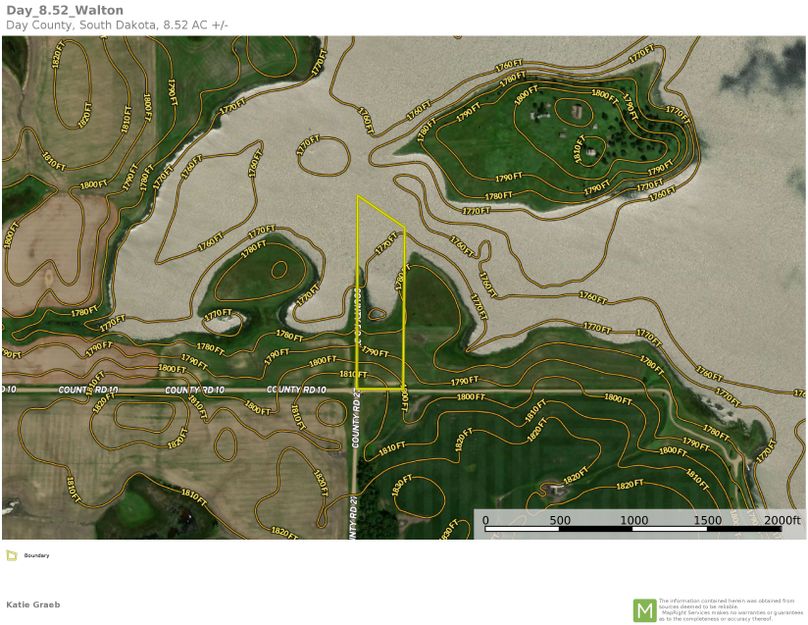Viewport: 808px width, 625px height.
Task: Click the Day_8.52_Walton map title
Action: pyautogui.click(x=65, y=10)
